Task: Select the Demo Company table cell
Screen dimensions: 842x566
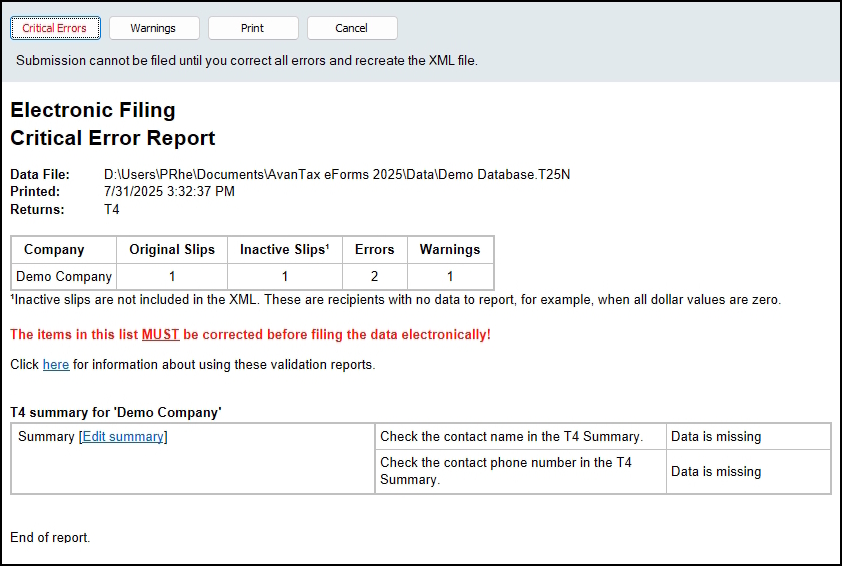Action: pos(64,276)
